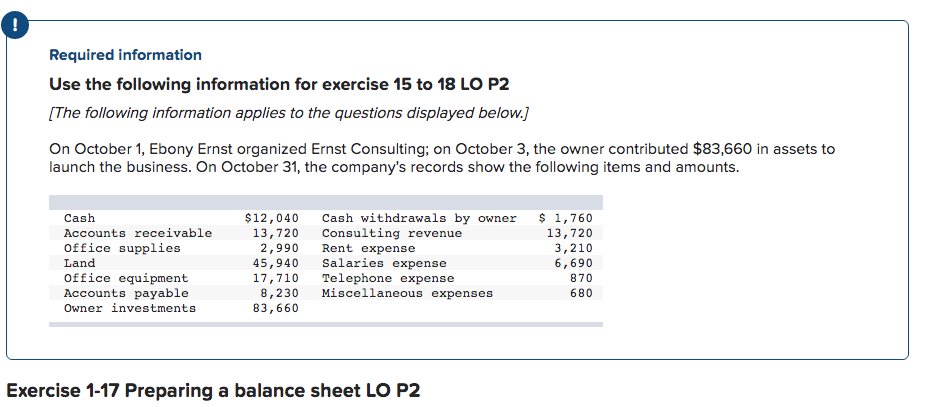Screen dimensions: 941x407
Task: Click the Owner investments amount 83,660
Action: 275,309
